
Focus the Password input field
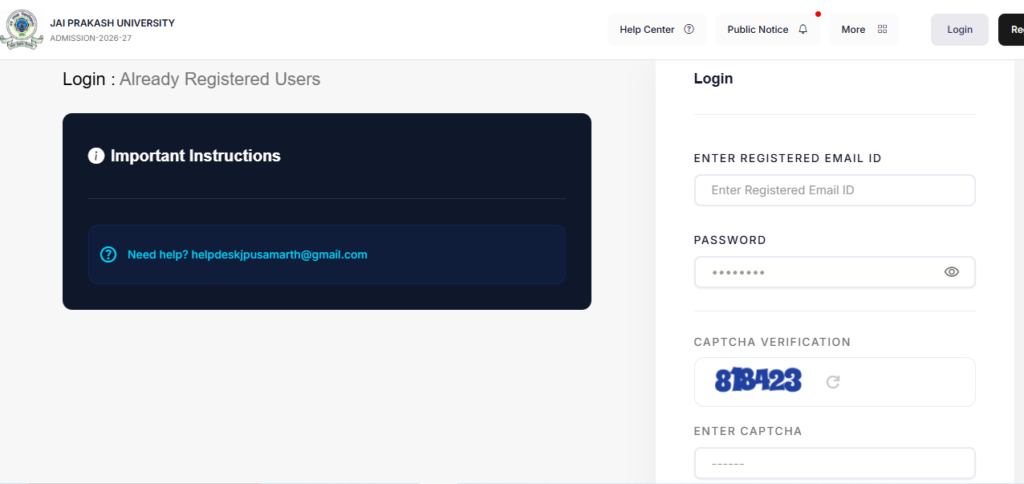[x=835, y=272]
